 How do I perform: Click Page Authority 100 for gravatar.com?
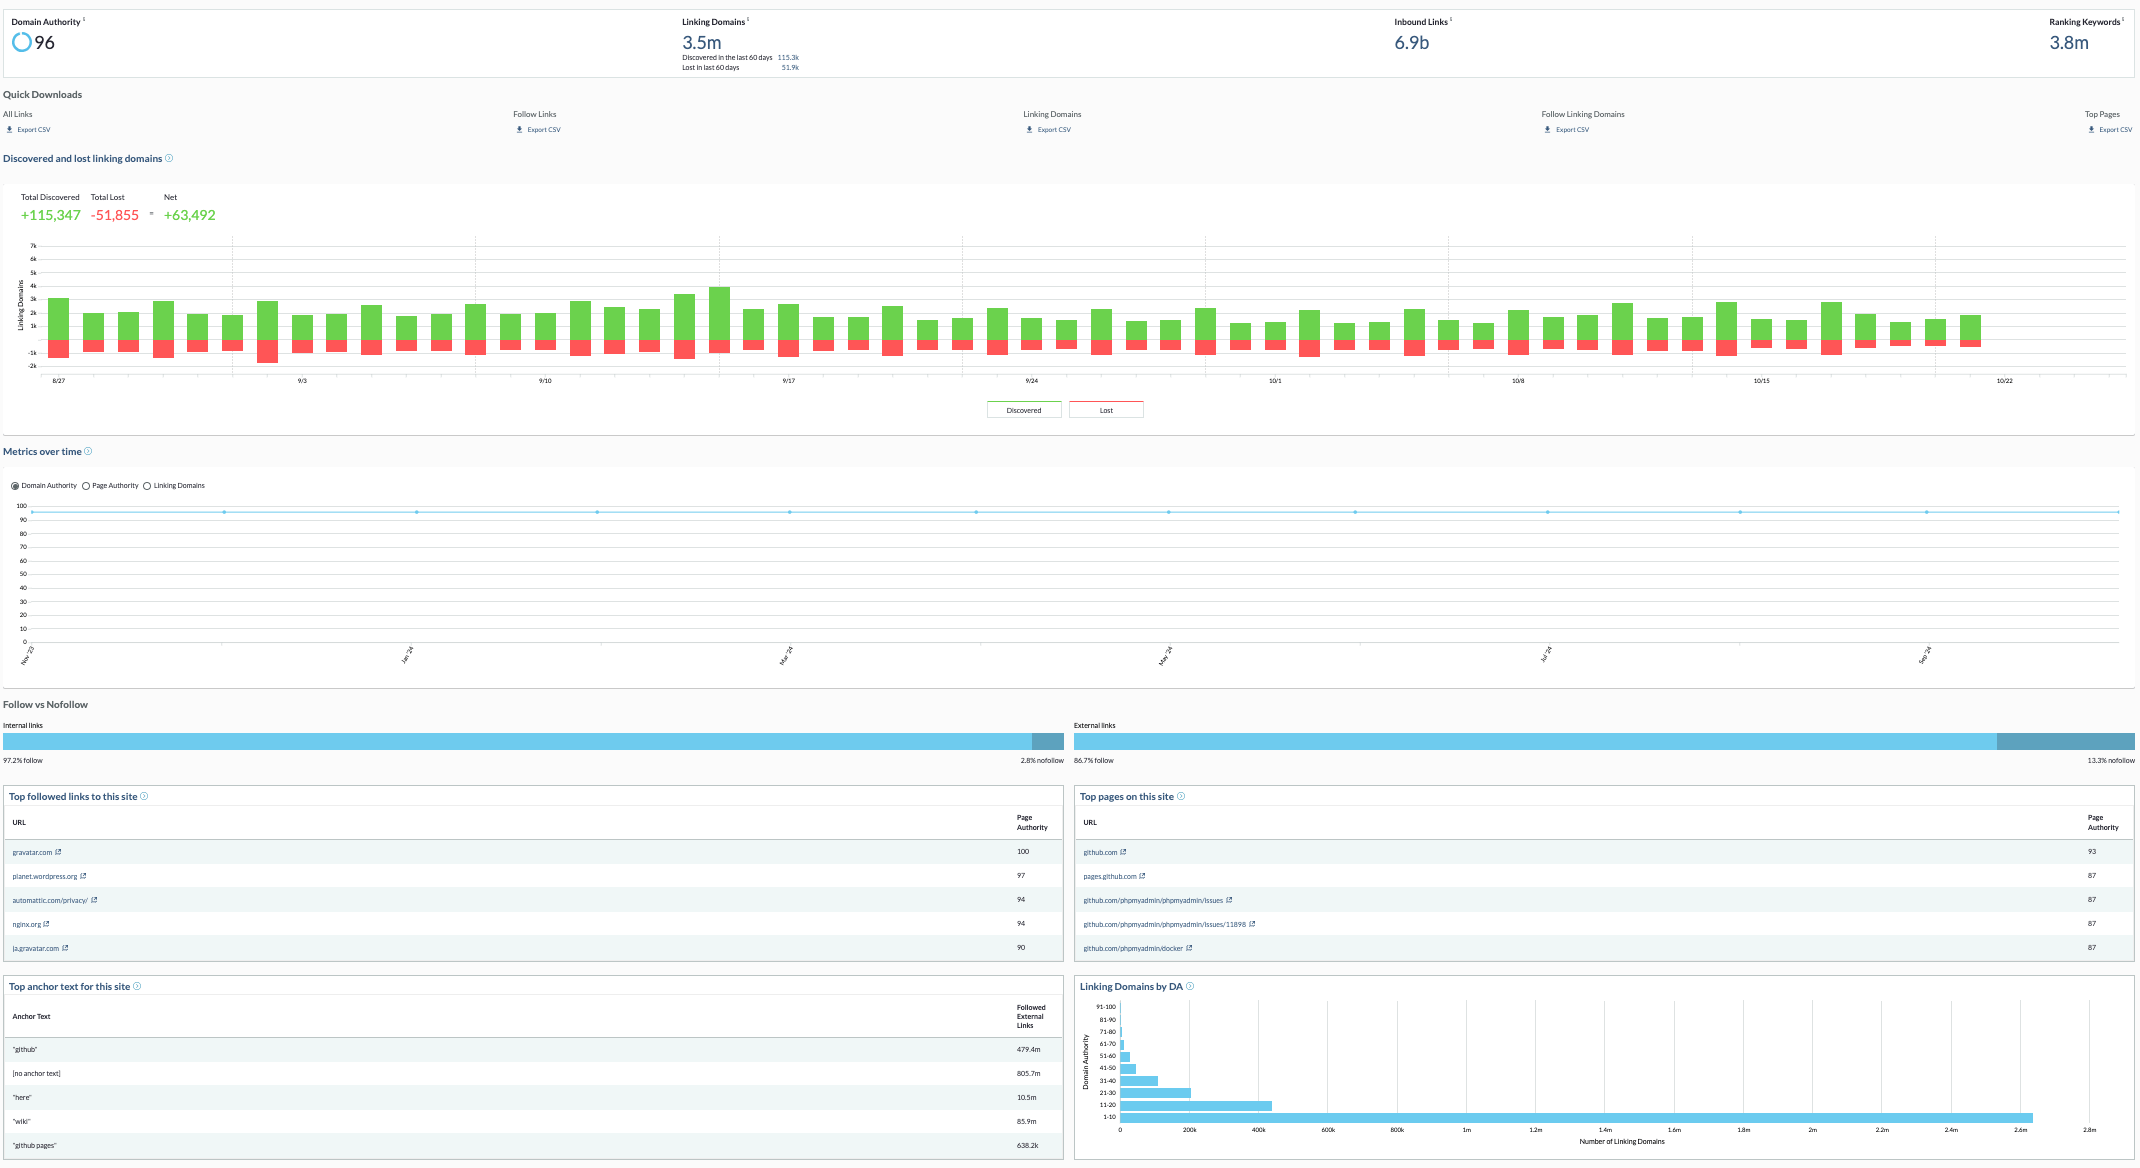point(1023,852)
